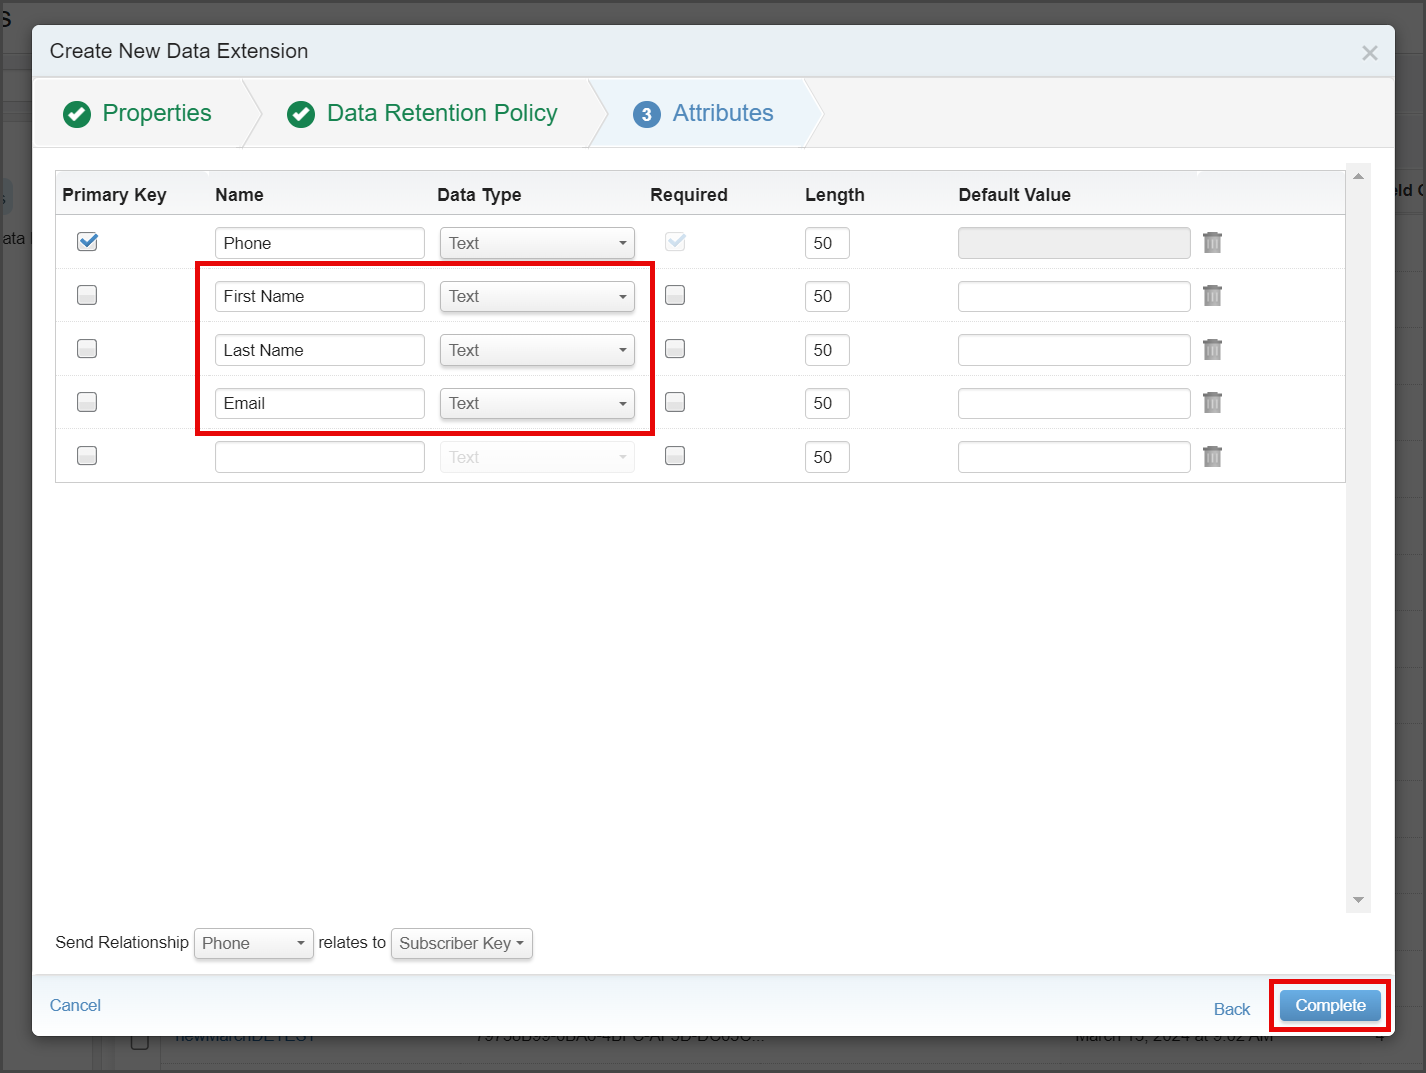Click Default Value field on empty row
The image size is (1426, 1073).
(x=1074, y=457)
